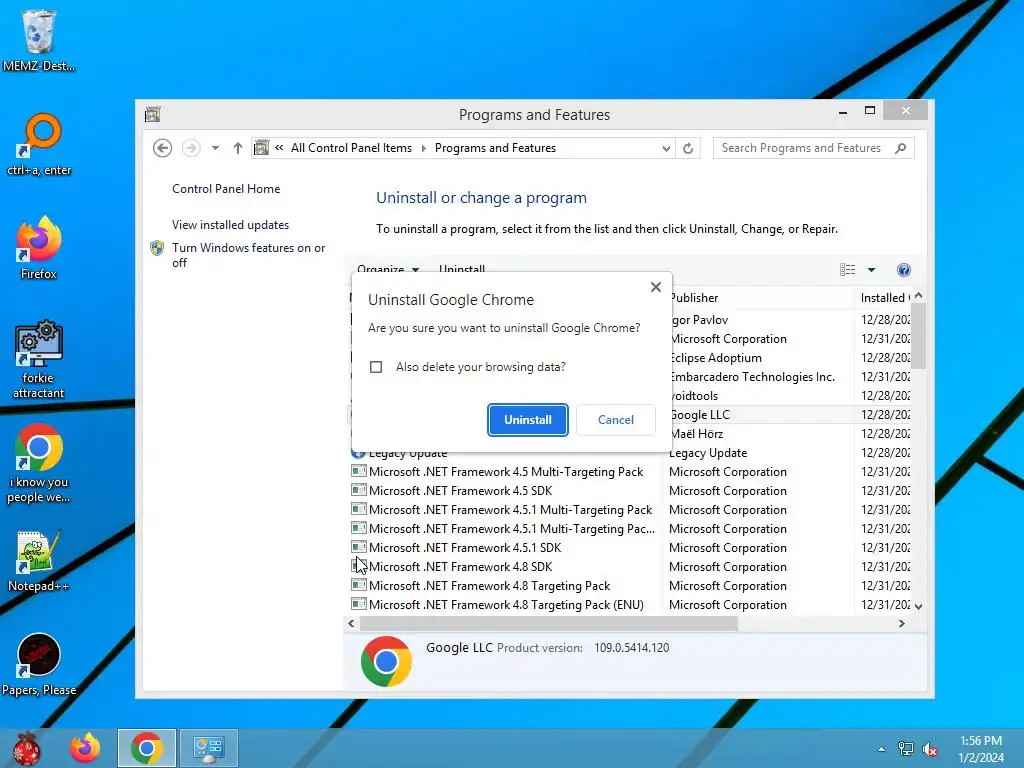The width and height of the screenshot is (1024, 768).
Task: Click the Chrome logo in details pane
Action: coord(386,662)
